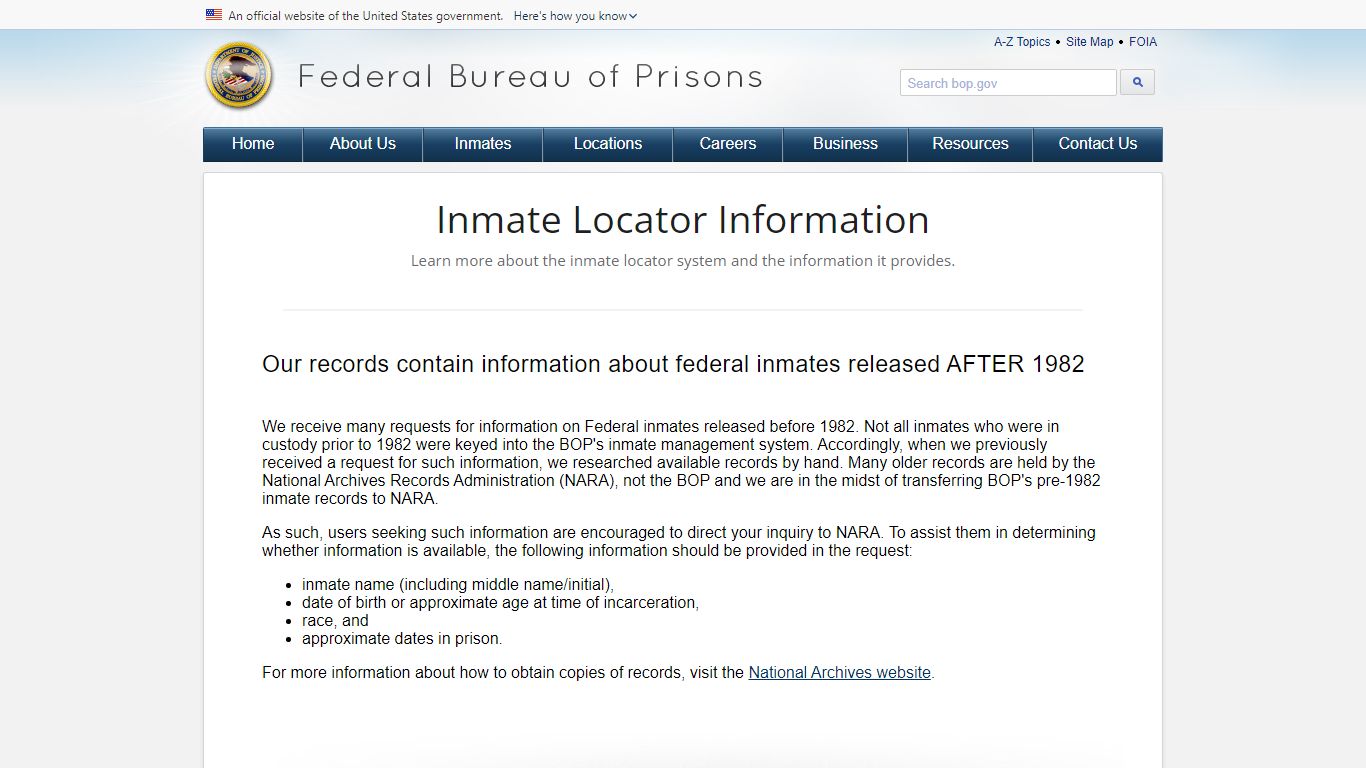Select the Resources menu item

tap(970, 144)
